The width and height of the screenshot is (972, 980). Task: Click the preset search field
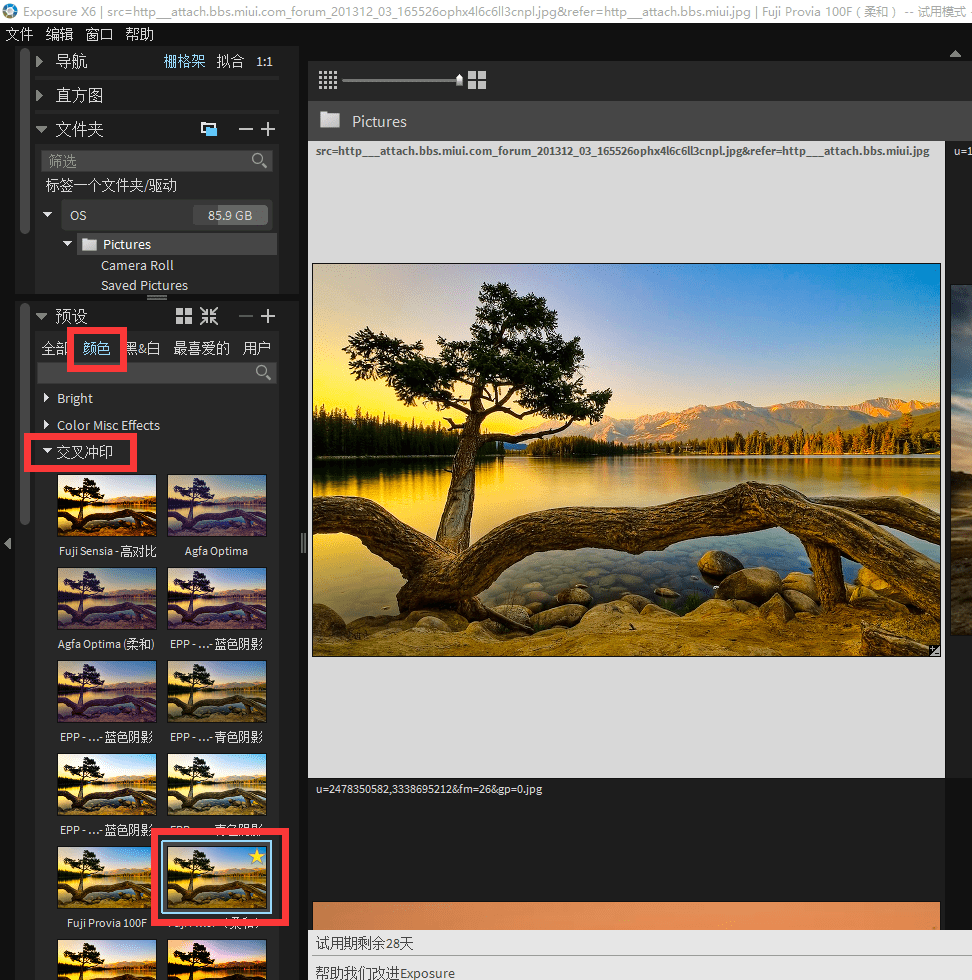point(156,372)
